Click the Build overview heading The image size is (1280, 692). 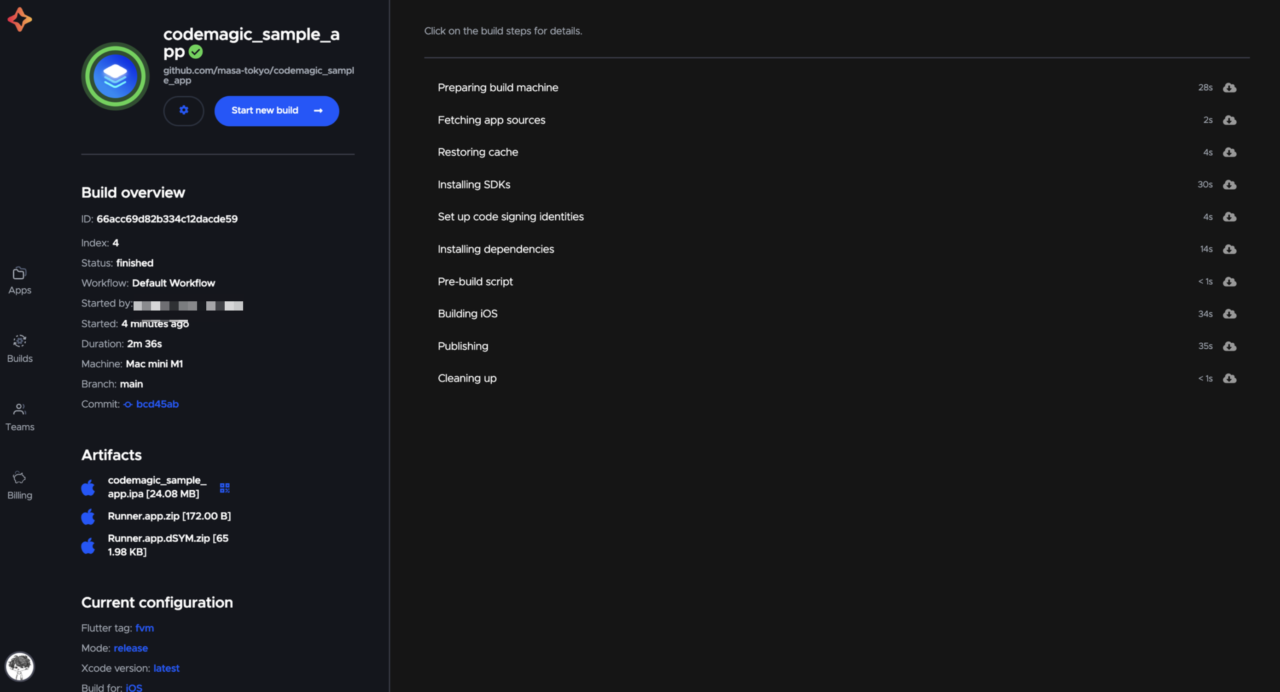133,193
